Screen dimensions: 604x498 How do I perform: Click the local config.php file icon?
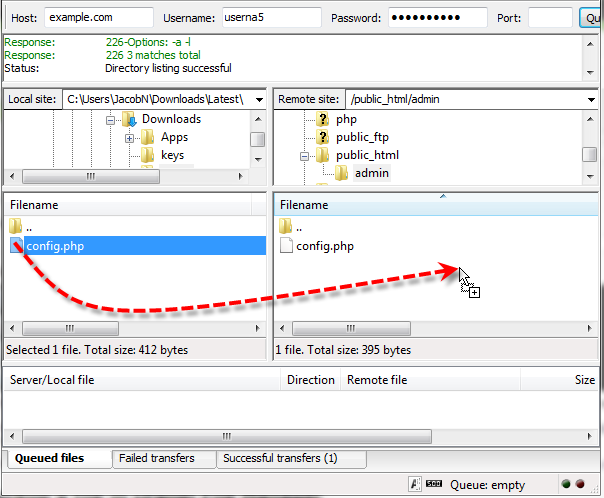pos(16,245)
